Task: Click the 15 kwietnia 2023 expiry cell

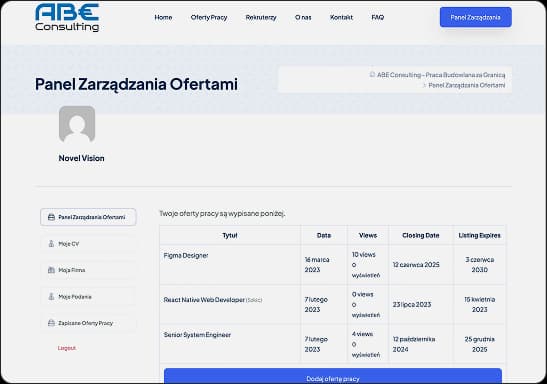Action: point(479,304)
